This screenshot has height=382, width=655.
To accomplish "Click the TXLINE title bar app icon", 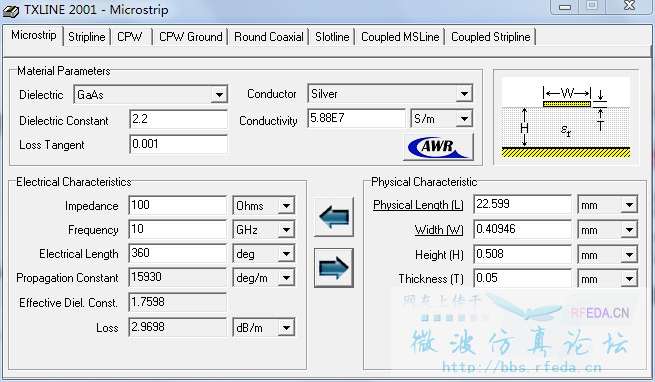I will (x=10, y=10).
